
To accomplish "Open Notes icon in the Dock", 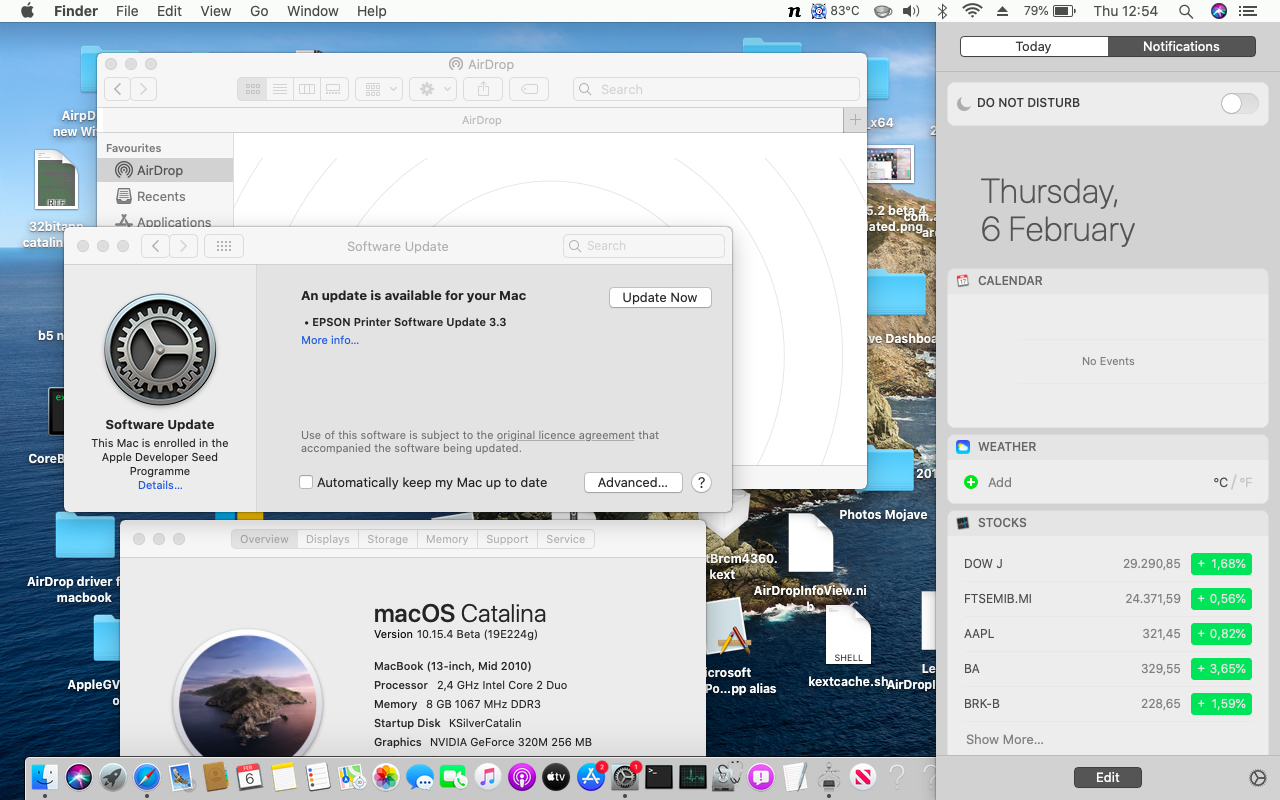I will 283,776.
